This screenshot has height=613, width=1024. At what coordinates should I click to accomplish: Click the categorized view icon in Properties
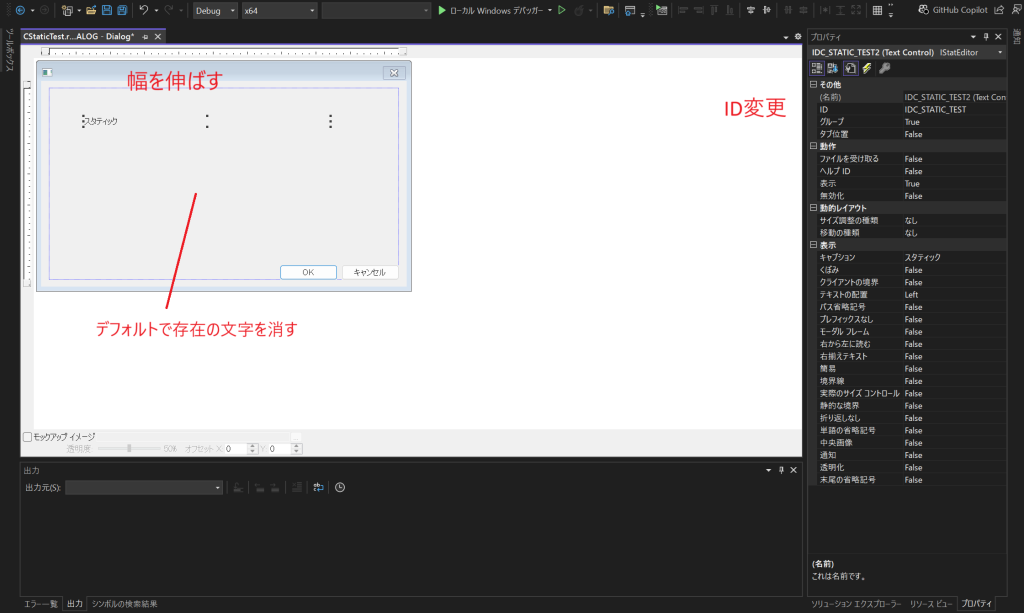[x=817, y=68]
